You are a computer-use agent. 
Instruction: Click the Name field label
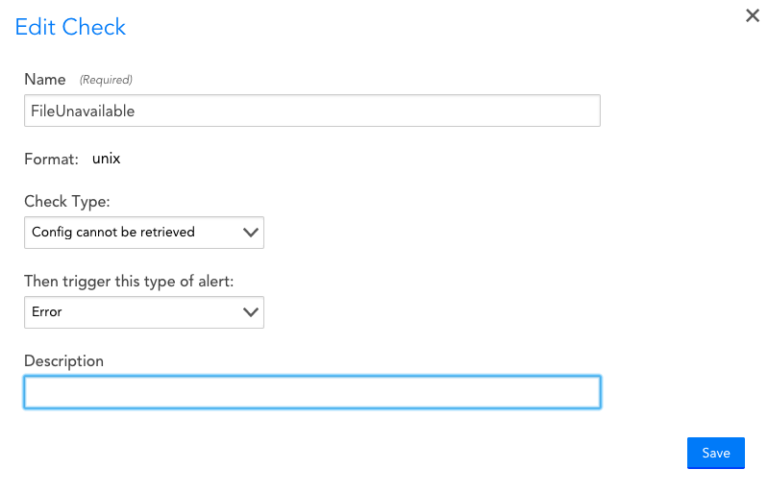[x=45, y=79]
